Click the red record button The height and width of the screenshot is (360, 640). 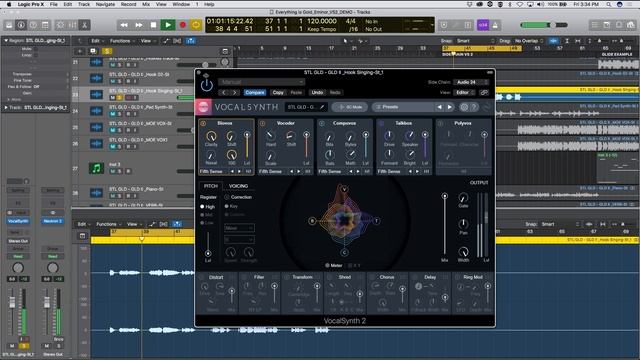[x=182, y=25]
